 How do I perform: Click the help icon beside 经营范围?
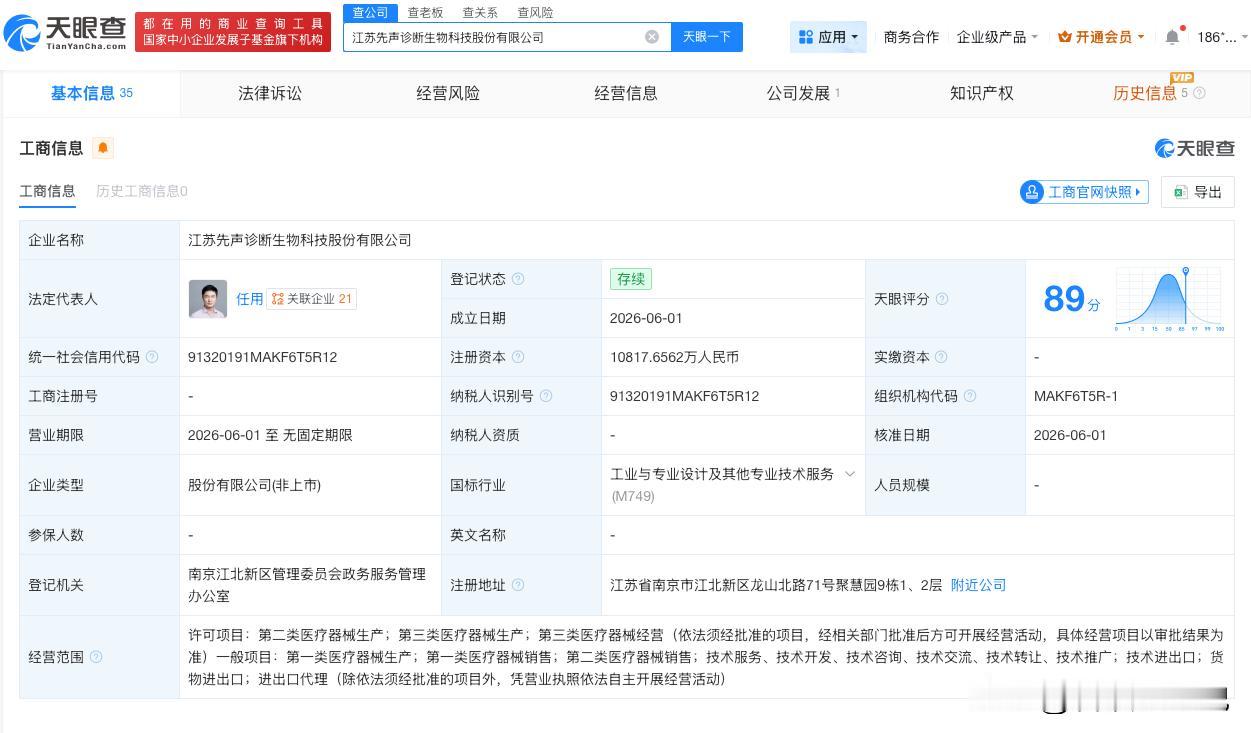coord(96,657)
